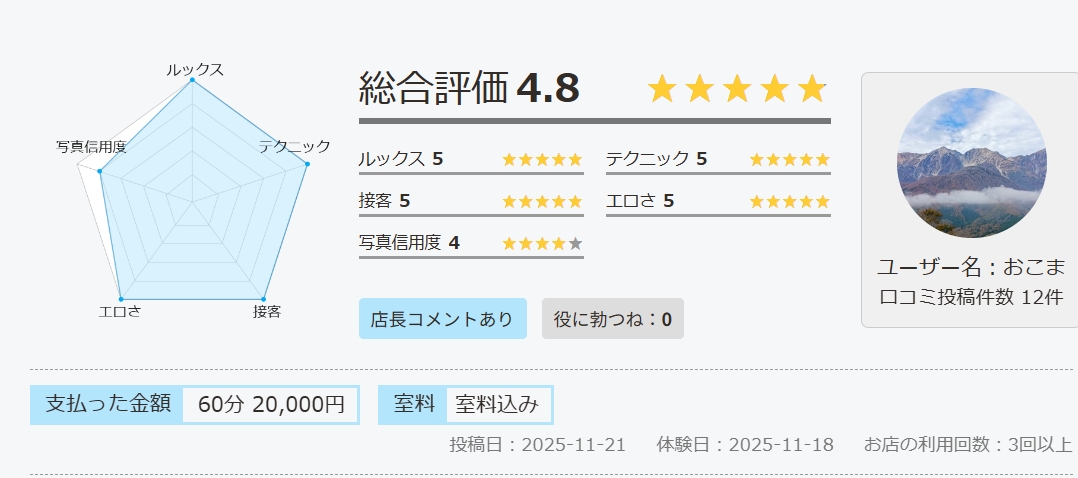The image size is (1078, 478).
Task: Click the 接客 star rating
Action: pyautogui.click(x=541, y=201)
